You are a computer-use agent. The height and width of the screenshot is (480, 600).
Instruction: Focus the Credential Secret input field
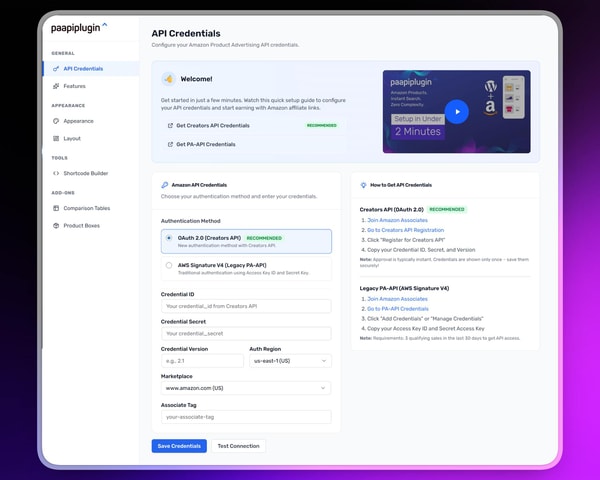coord(246,333)
